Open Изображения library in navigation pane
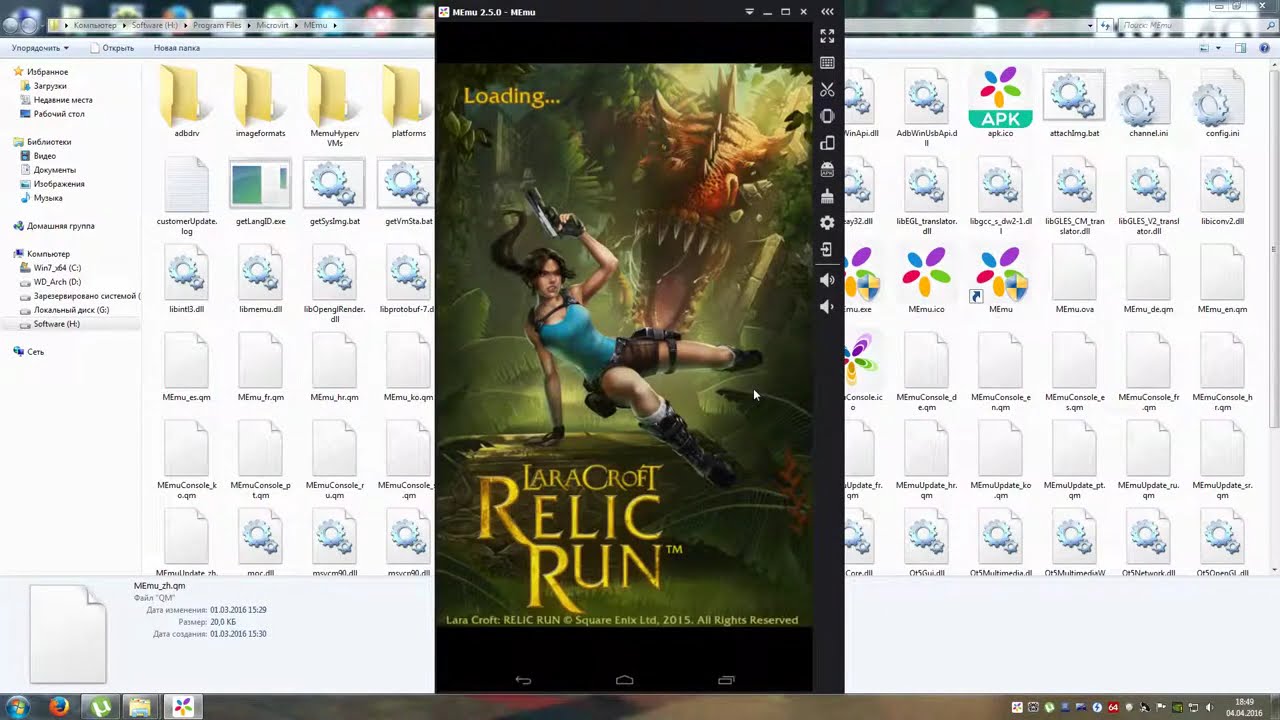Viewport: 1280px width, 720px height. (x=59, y=184)
